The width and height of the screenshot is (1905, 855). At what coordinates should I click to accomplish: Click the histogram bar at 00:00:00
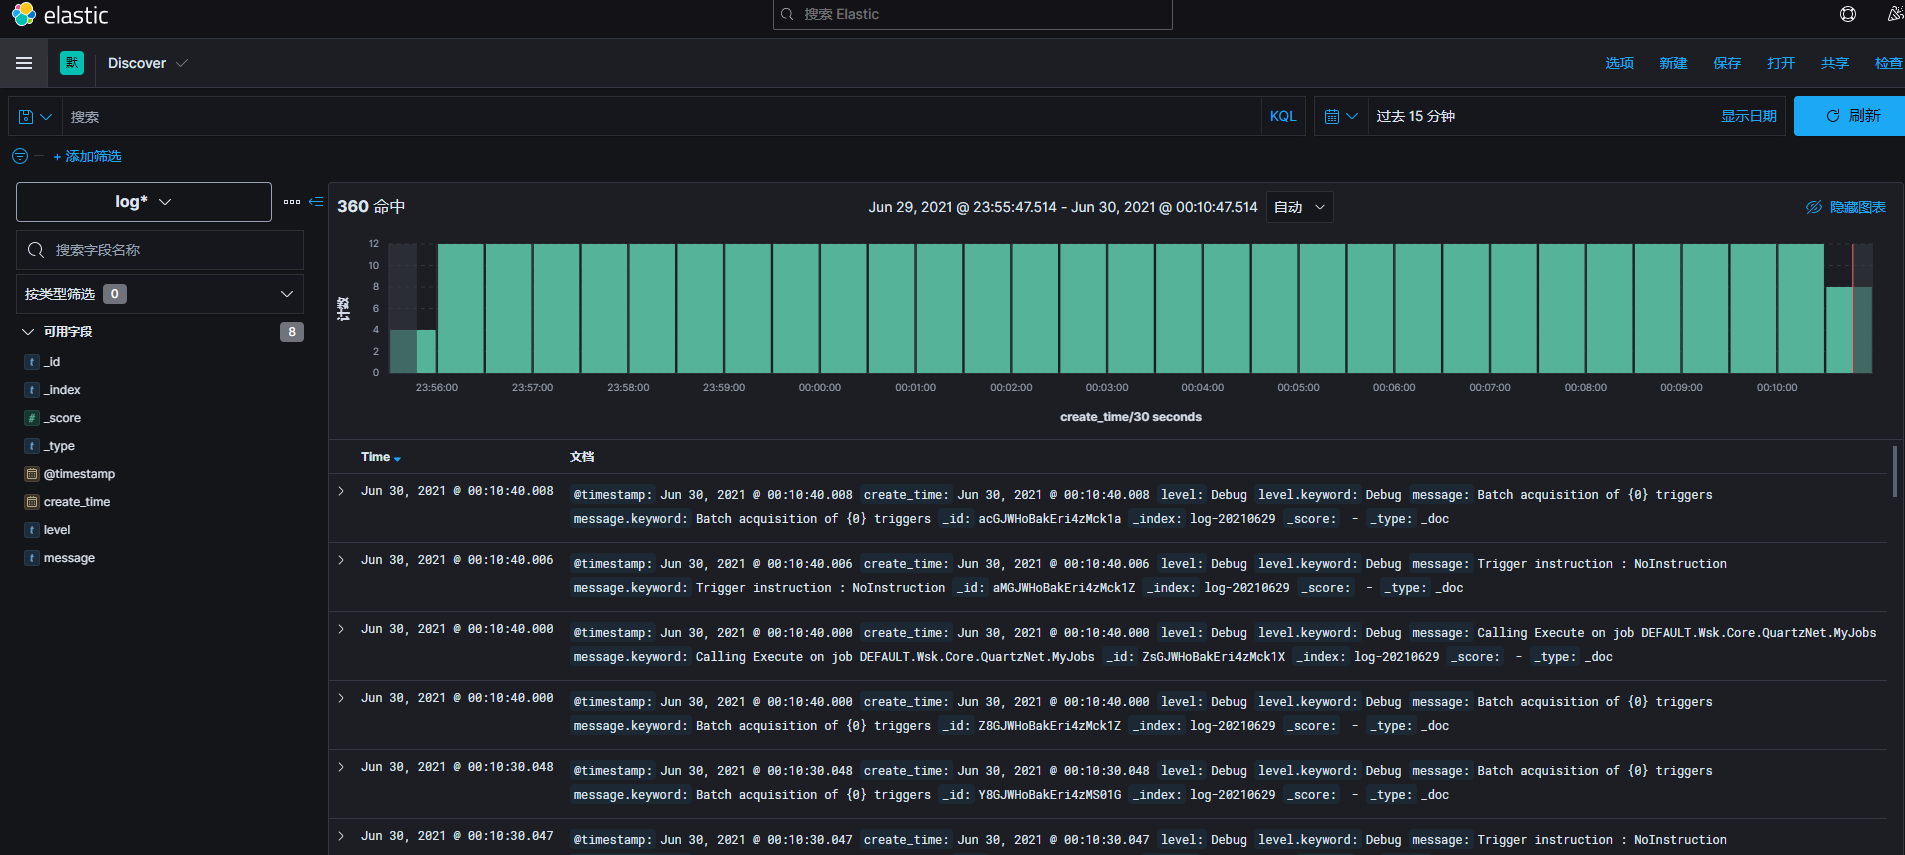(x=844, y=308)
